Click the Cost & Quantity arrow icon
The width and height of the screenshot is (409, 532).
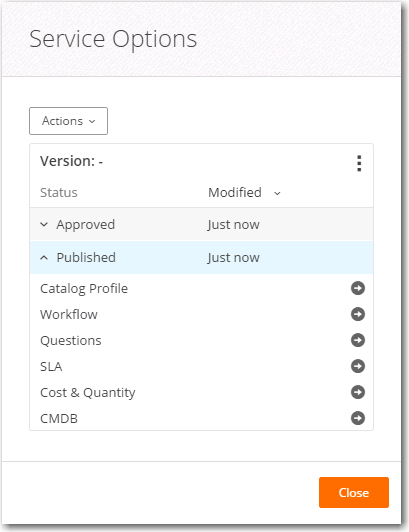click(x=358, y=392)
